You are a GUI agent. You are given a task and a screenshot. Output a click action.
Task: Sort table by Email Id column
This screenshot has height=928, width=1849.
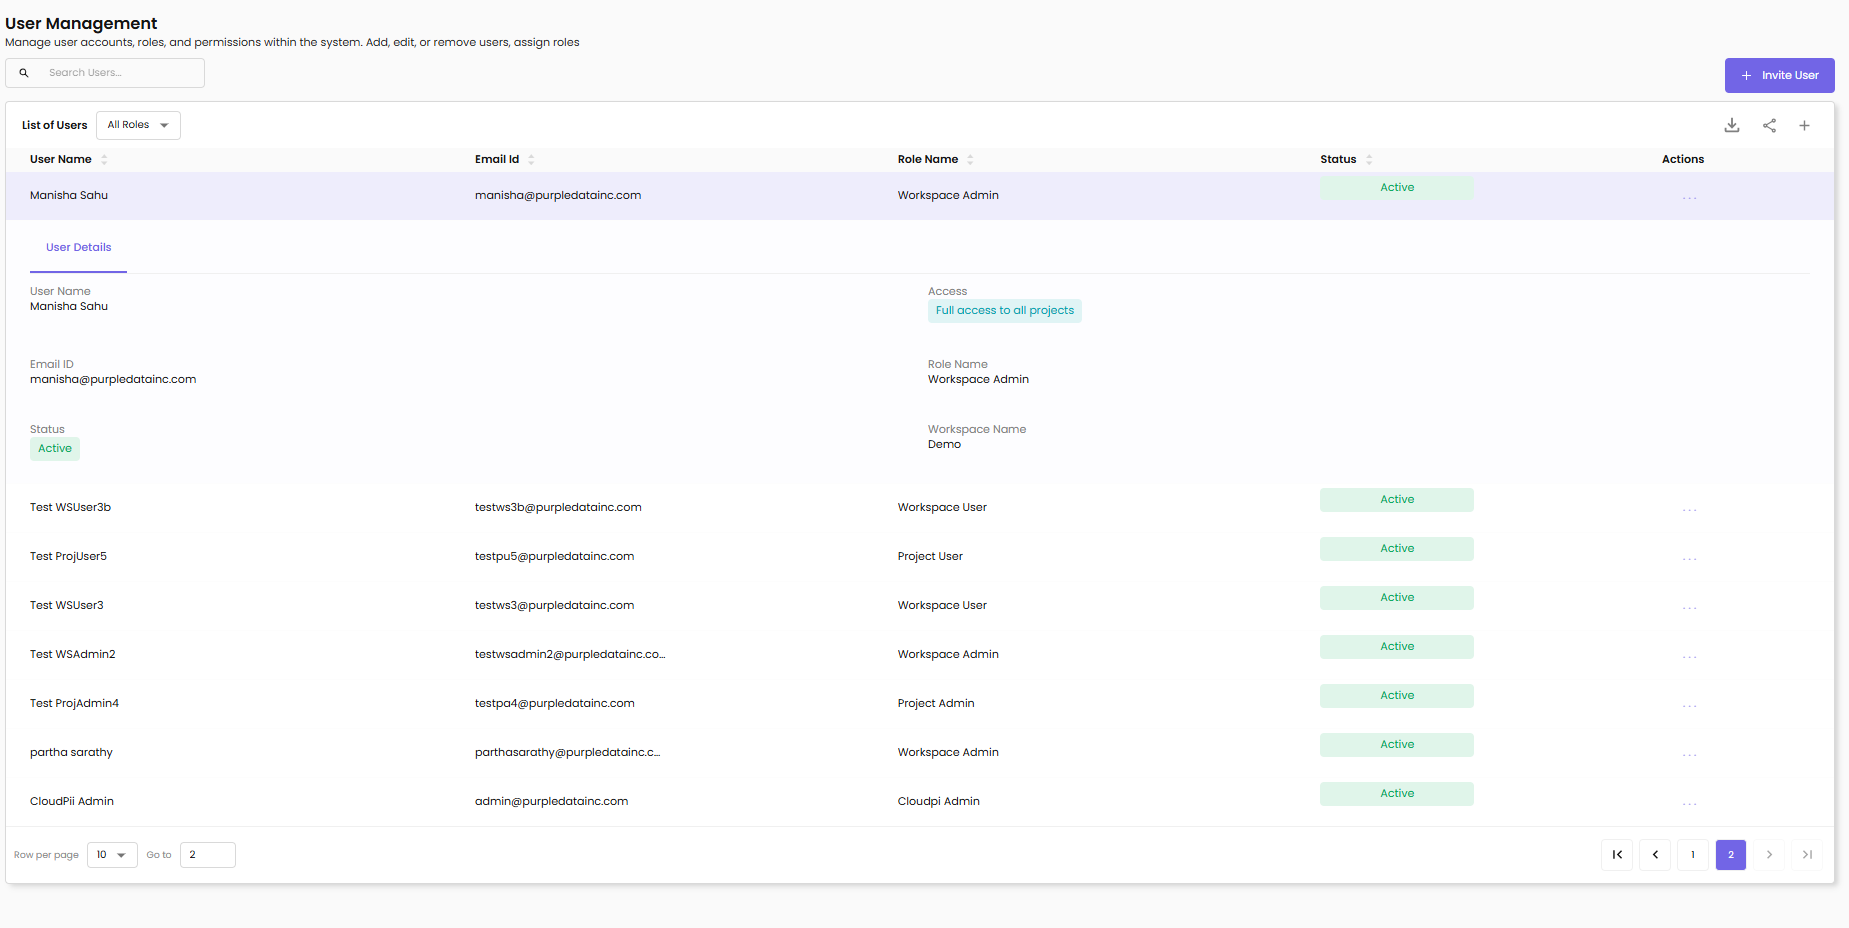click(531, 159)
